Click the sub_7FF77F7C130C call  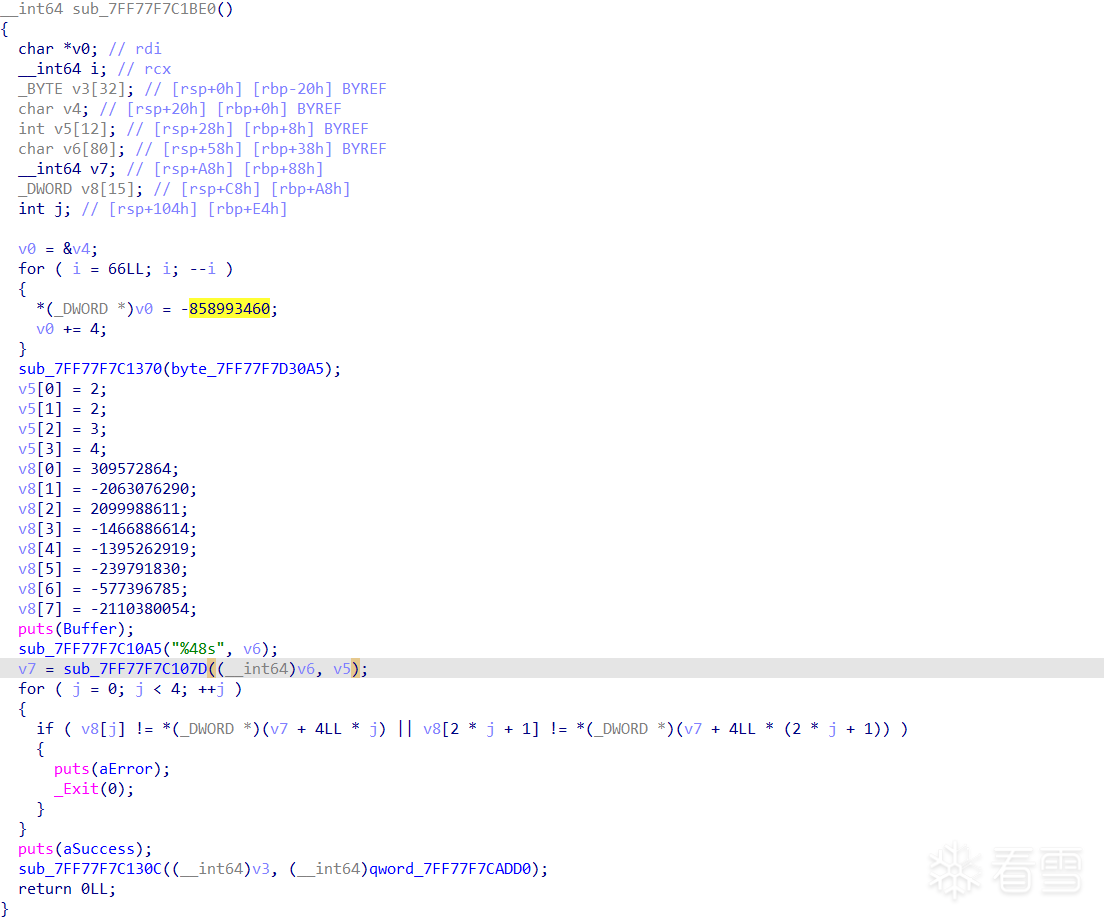(x=90, y=869)
